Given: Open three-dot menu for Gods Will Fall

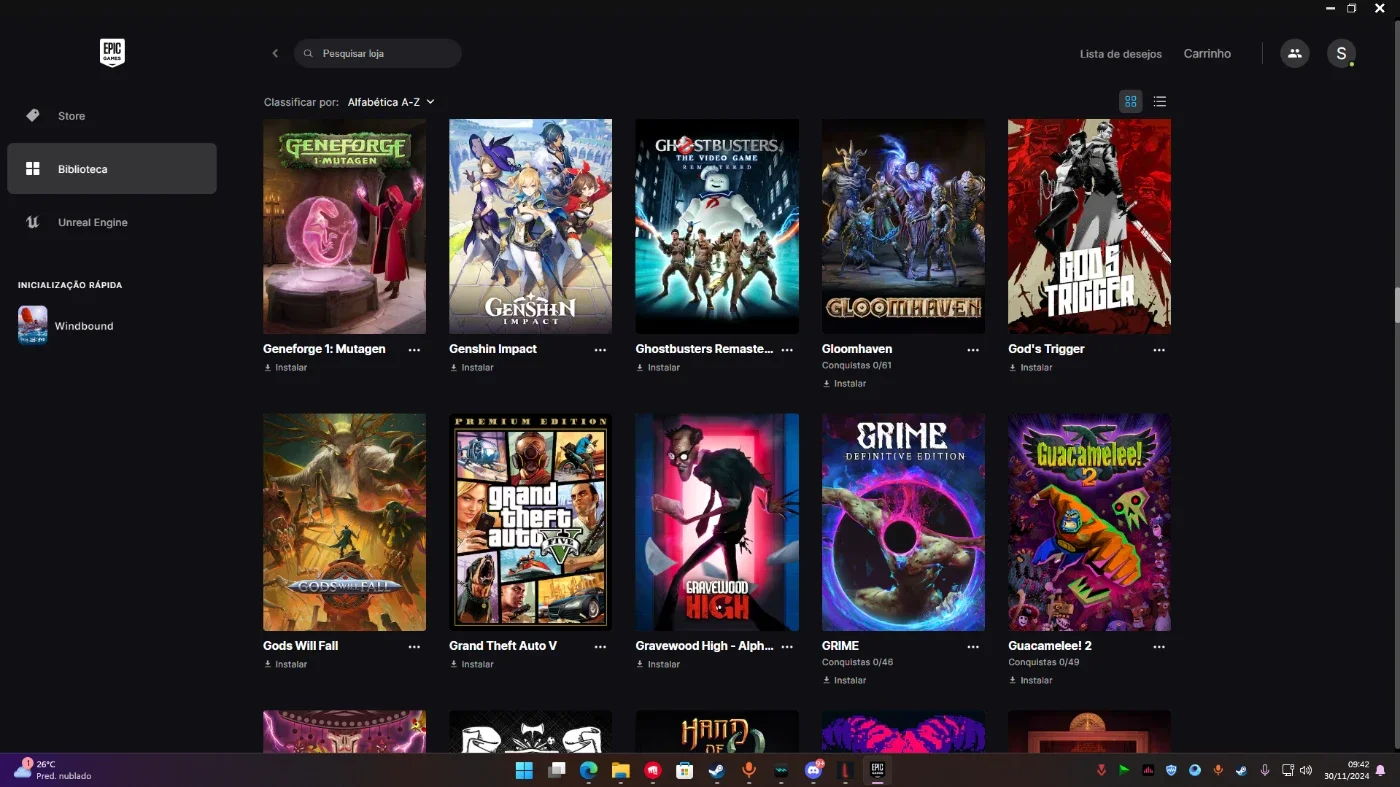Looking at the screenshot, I should pos(414,647).
